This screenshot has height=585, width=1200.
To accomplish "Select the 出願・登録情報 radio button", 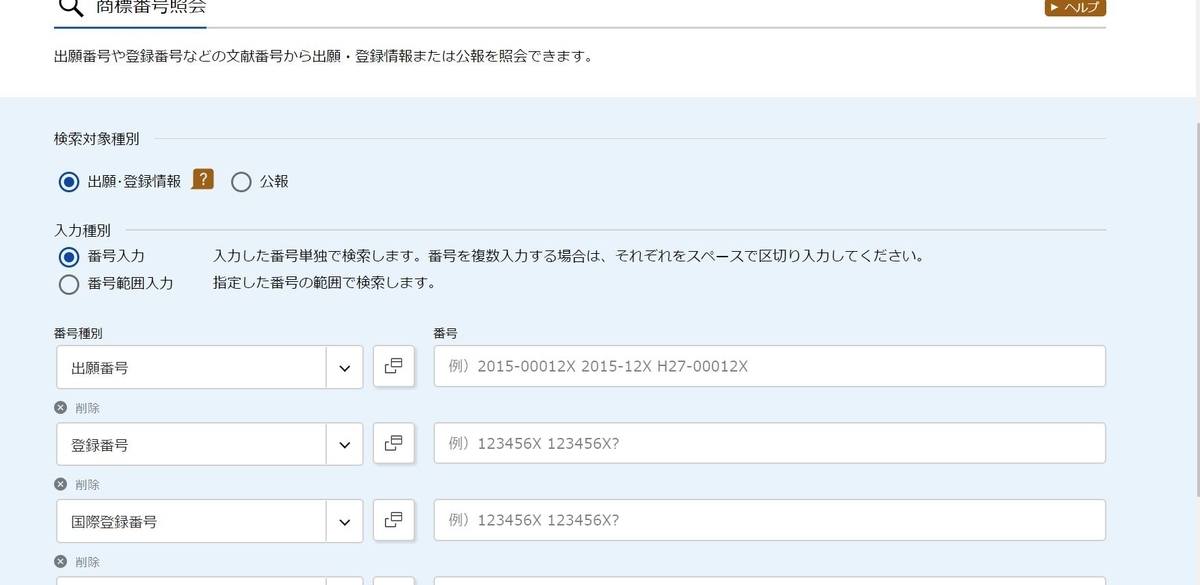I will (x=69, y=182).
